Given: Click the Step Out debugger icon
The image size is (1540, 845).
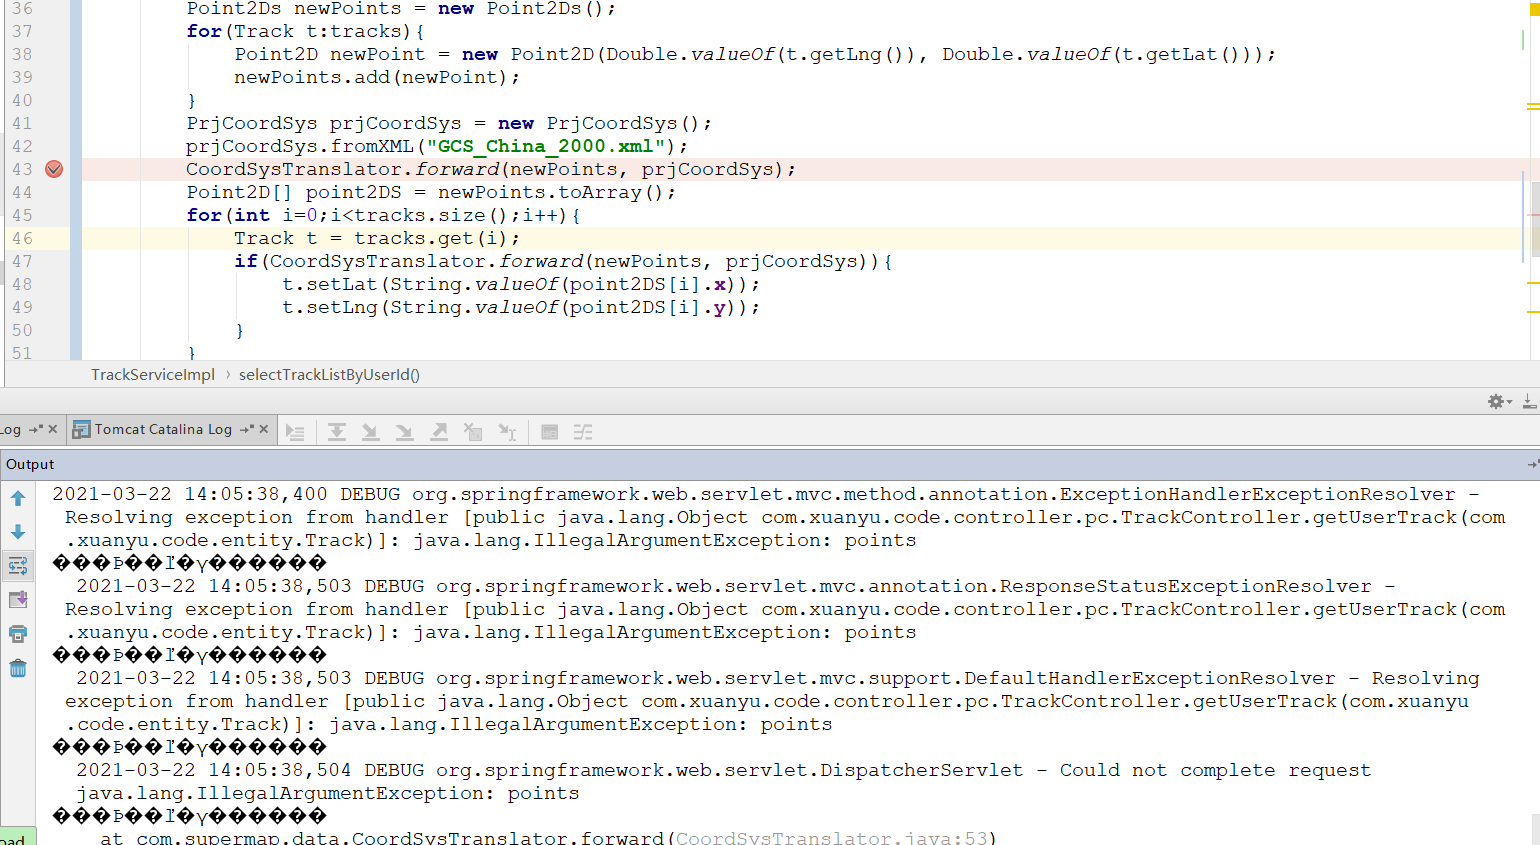Looking at the screenshot, I should (x=439, y=432).
